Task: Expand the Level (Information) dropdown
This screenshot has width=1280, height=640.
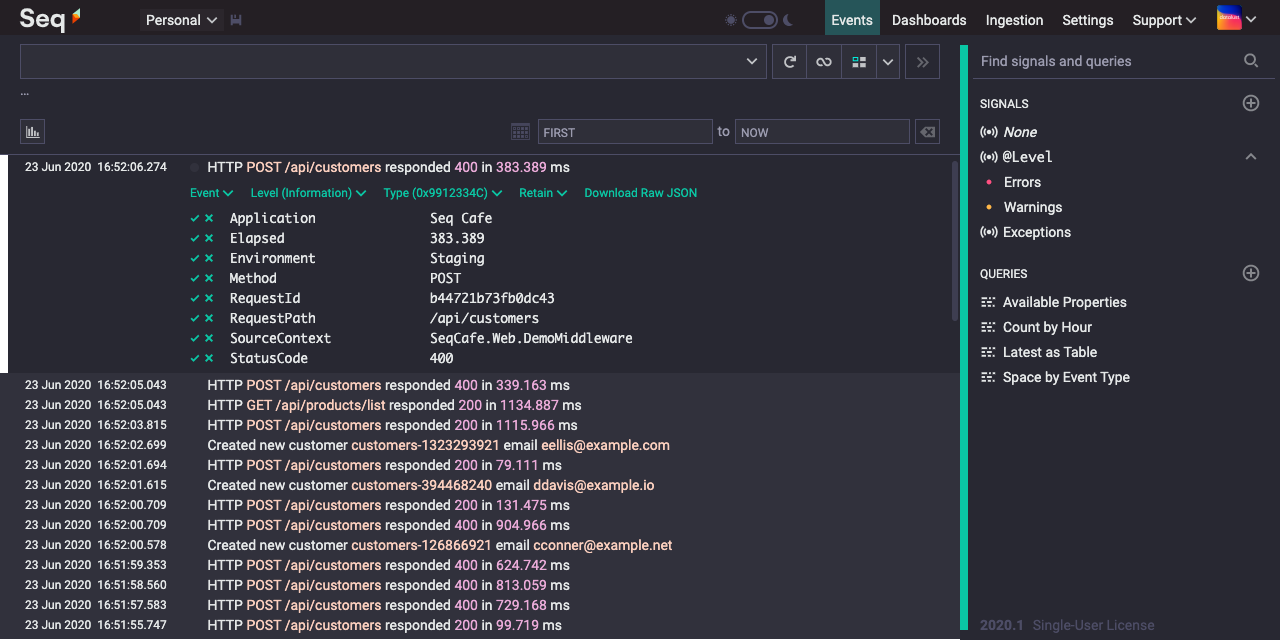Action: click(308, 193)
